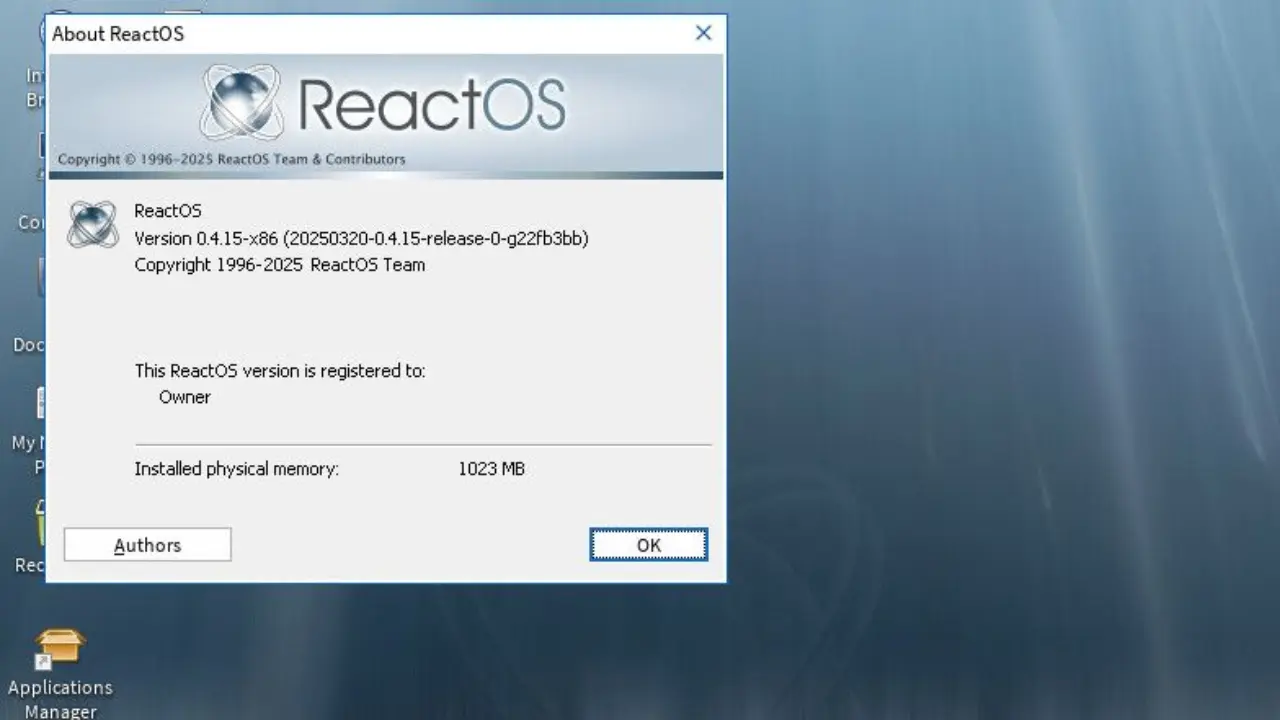Click the small ReactOS logo icon beside version info

pyautogui.click(x=92, y=224)
